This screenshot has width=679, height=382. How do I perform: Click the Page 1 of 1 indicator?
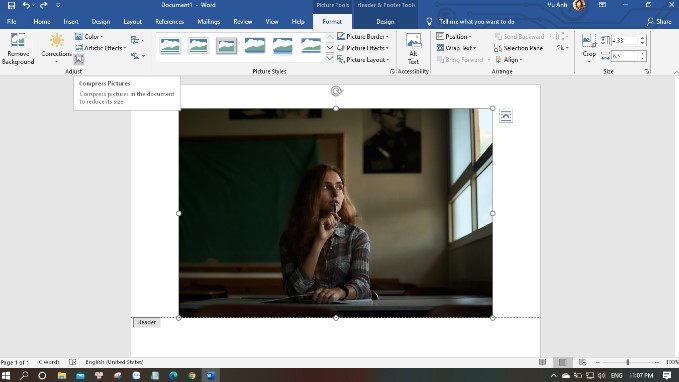(15, 362)
